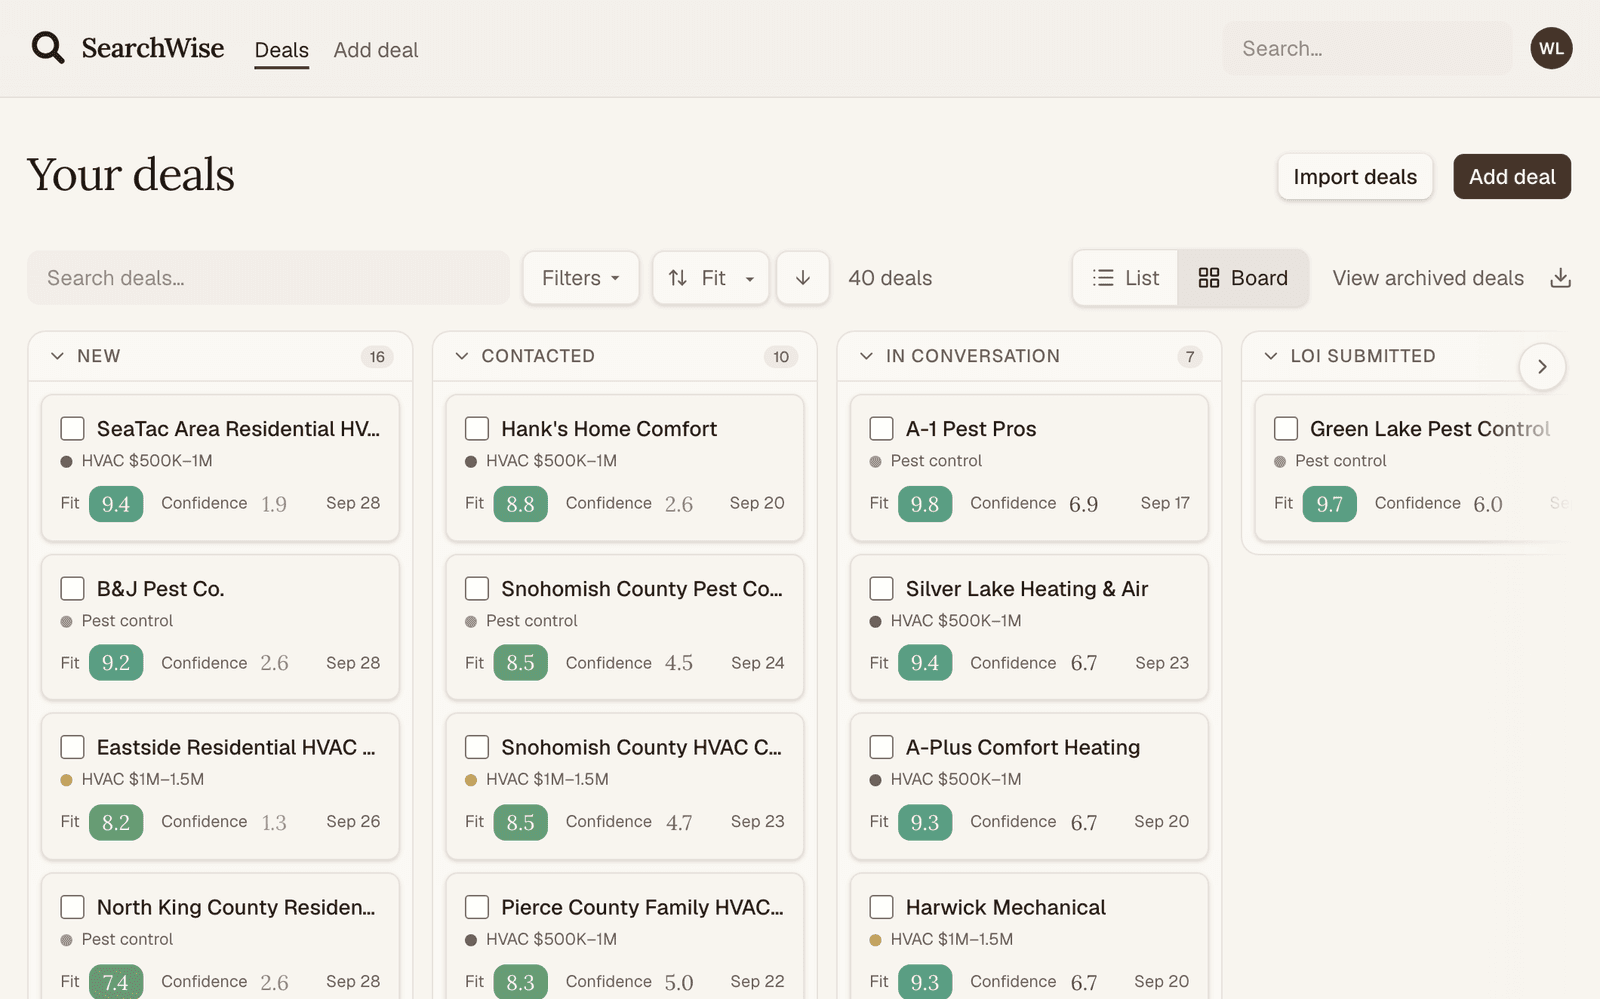Select the Snohomish County HVAC C... checkbox

click(477, 747)
